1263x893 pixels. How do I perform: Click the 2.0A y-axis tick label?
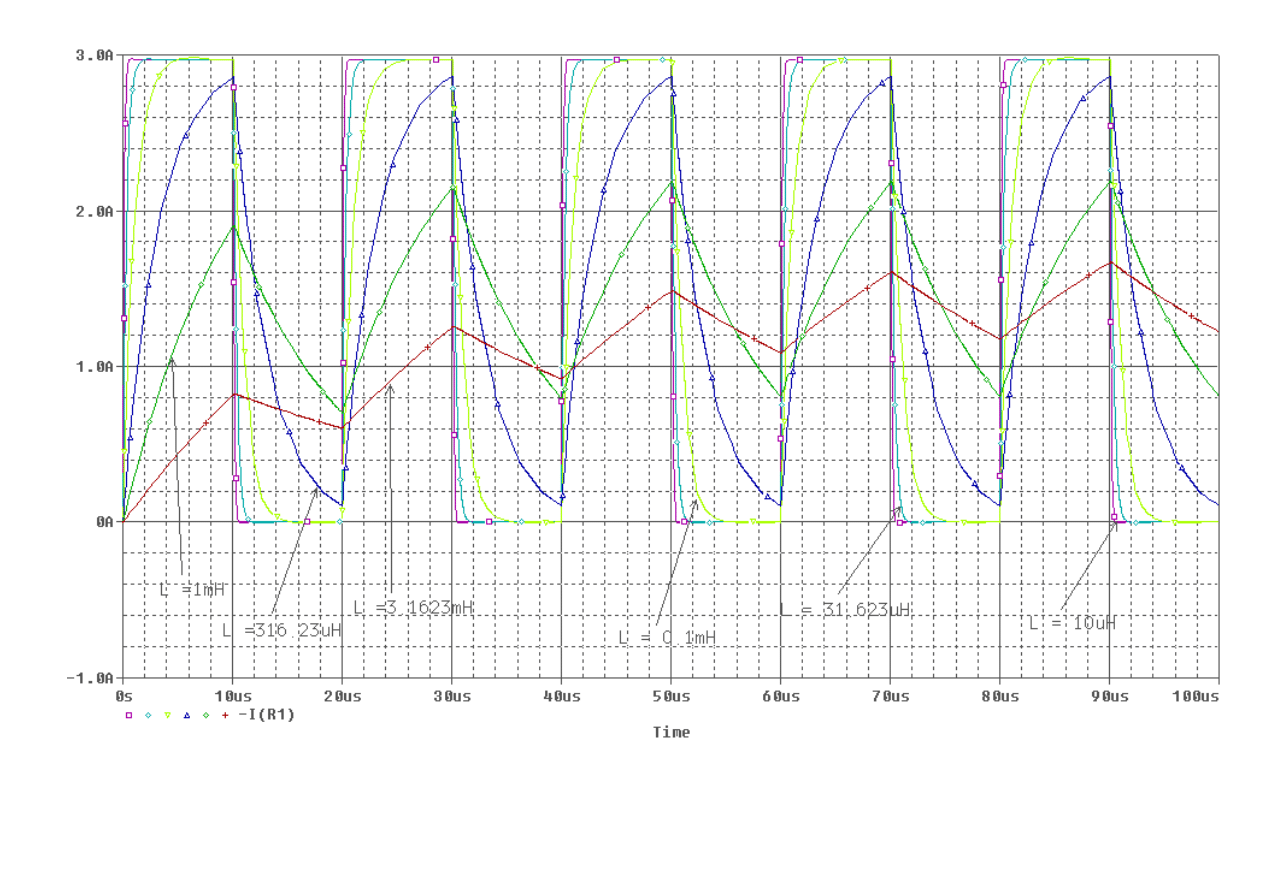(97, 212)
